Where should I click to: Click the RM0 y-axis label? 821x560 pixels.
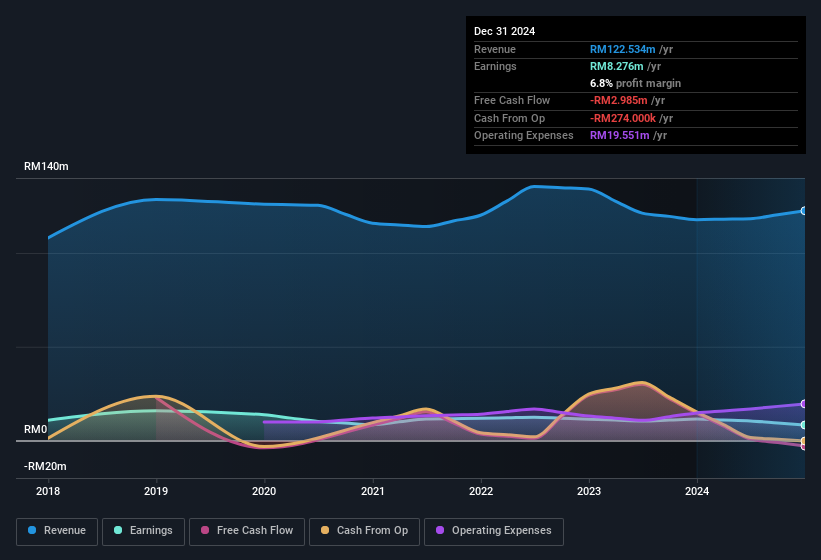coord(36,429)
